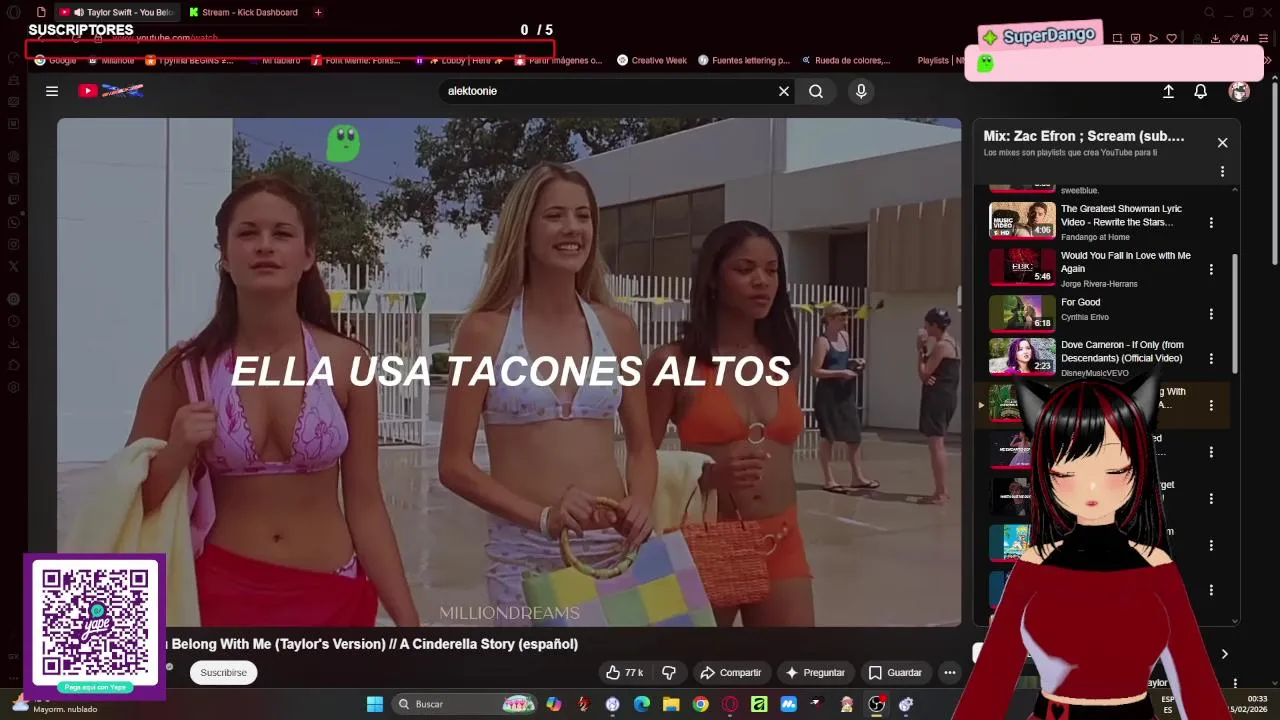
Task: Open options for Dove Cameron If Only
Action: coord(1211,358)
